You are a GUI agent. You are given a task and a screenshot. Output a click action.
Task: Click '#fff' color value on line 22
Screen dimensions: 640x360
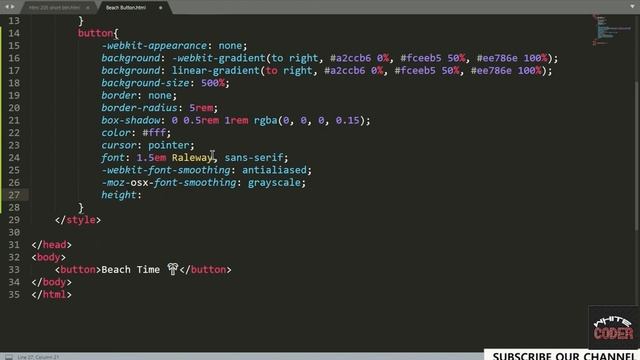(154, 133)
